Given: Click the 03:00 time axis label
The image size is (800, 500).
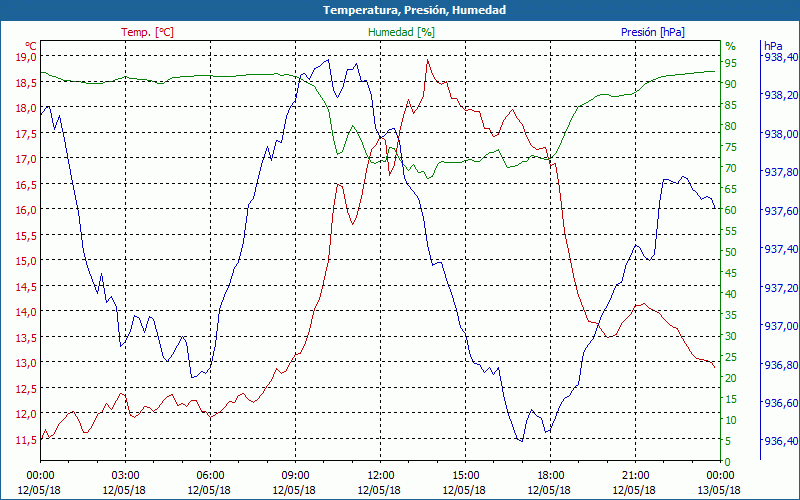Looking at the screenshot, I should click(x=125, y=476).
